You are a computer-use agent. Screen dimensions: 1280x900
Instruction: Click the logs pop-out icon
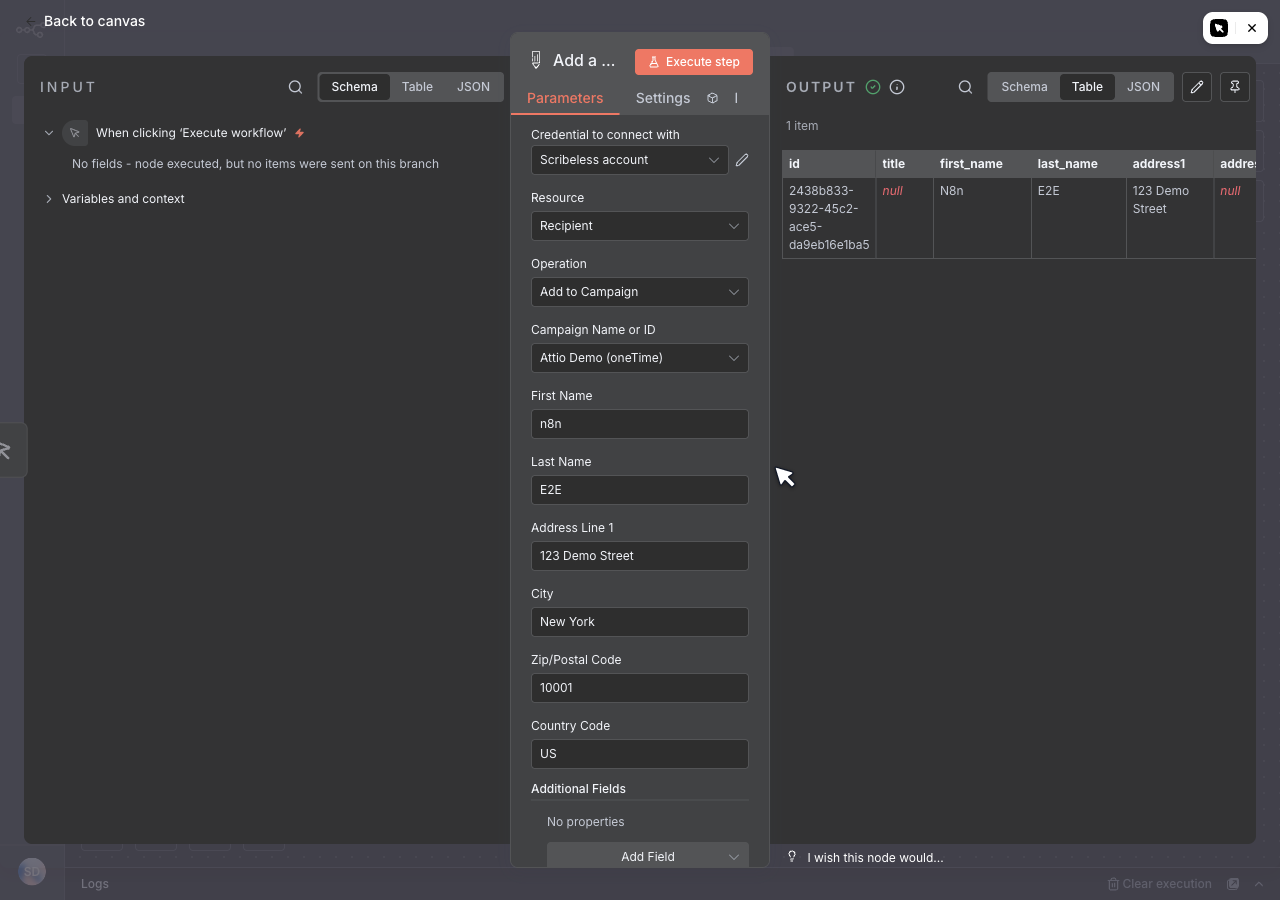click(x=1233, y=884)
